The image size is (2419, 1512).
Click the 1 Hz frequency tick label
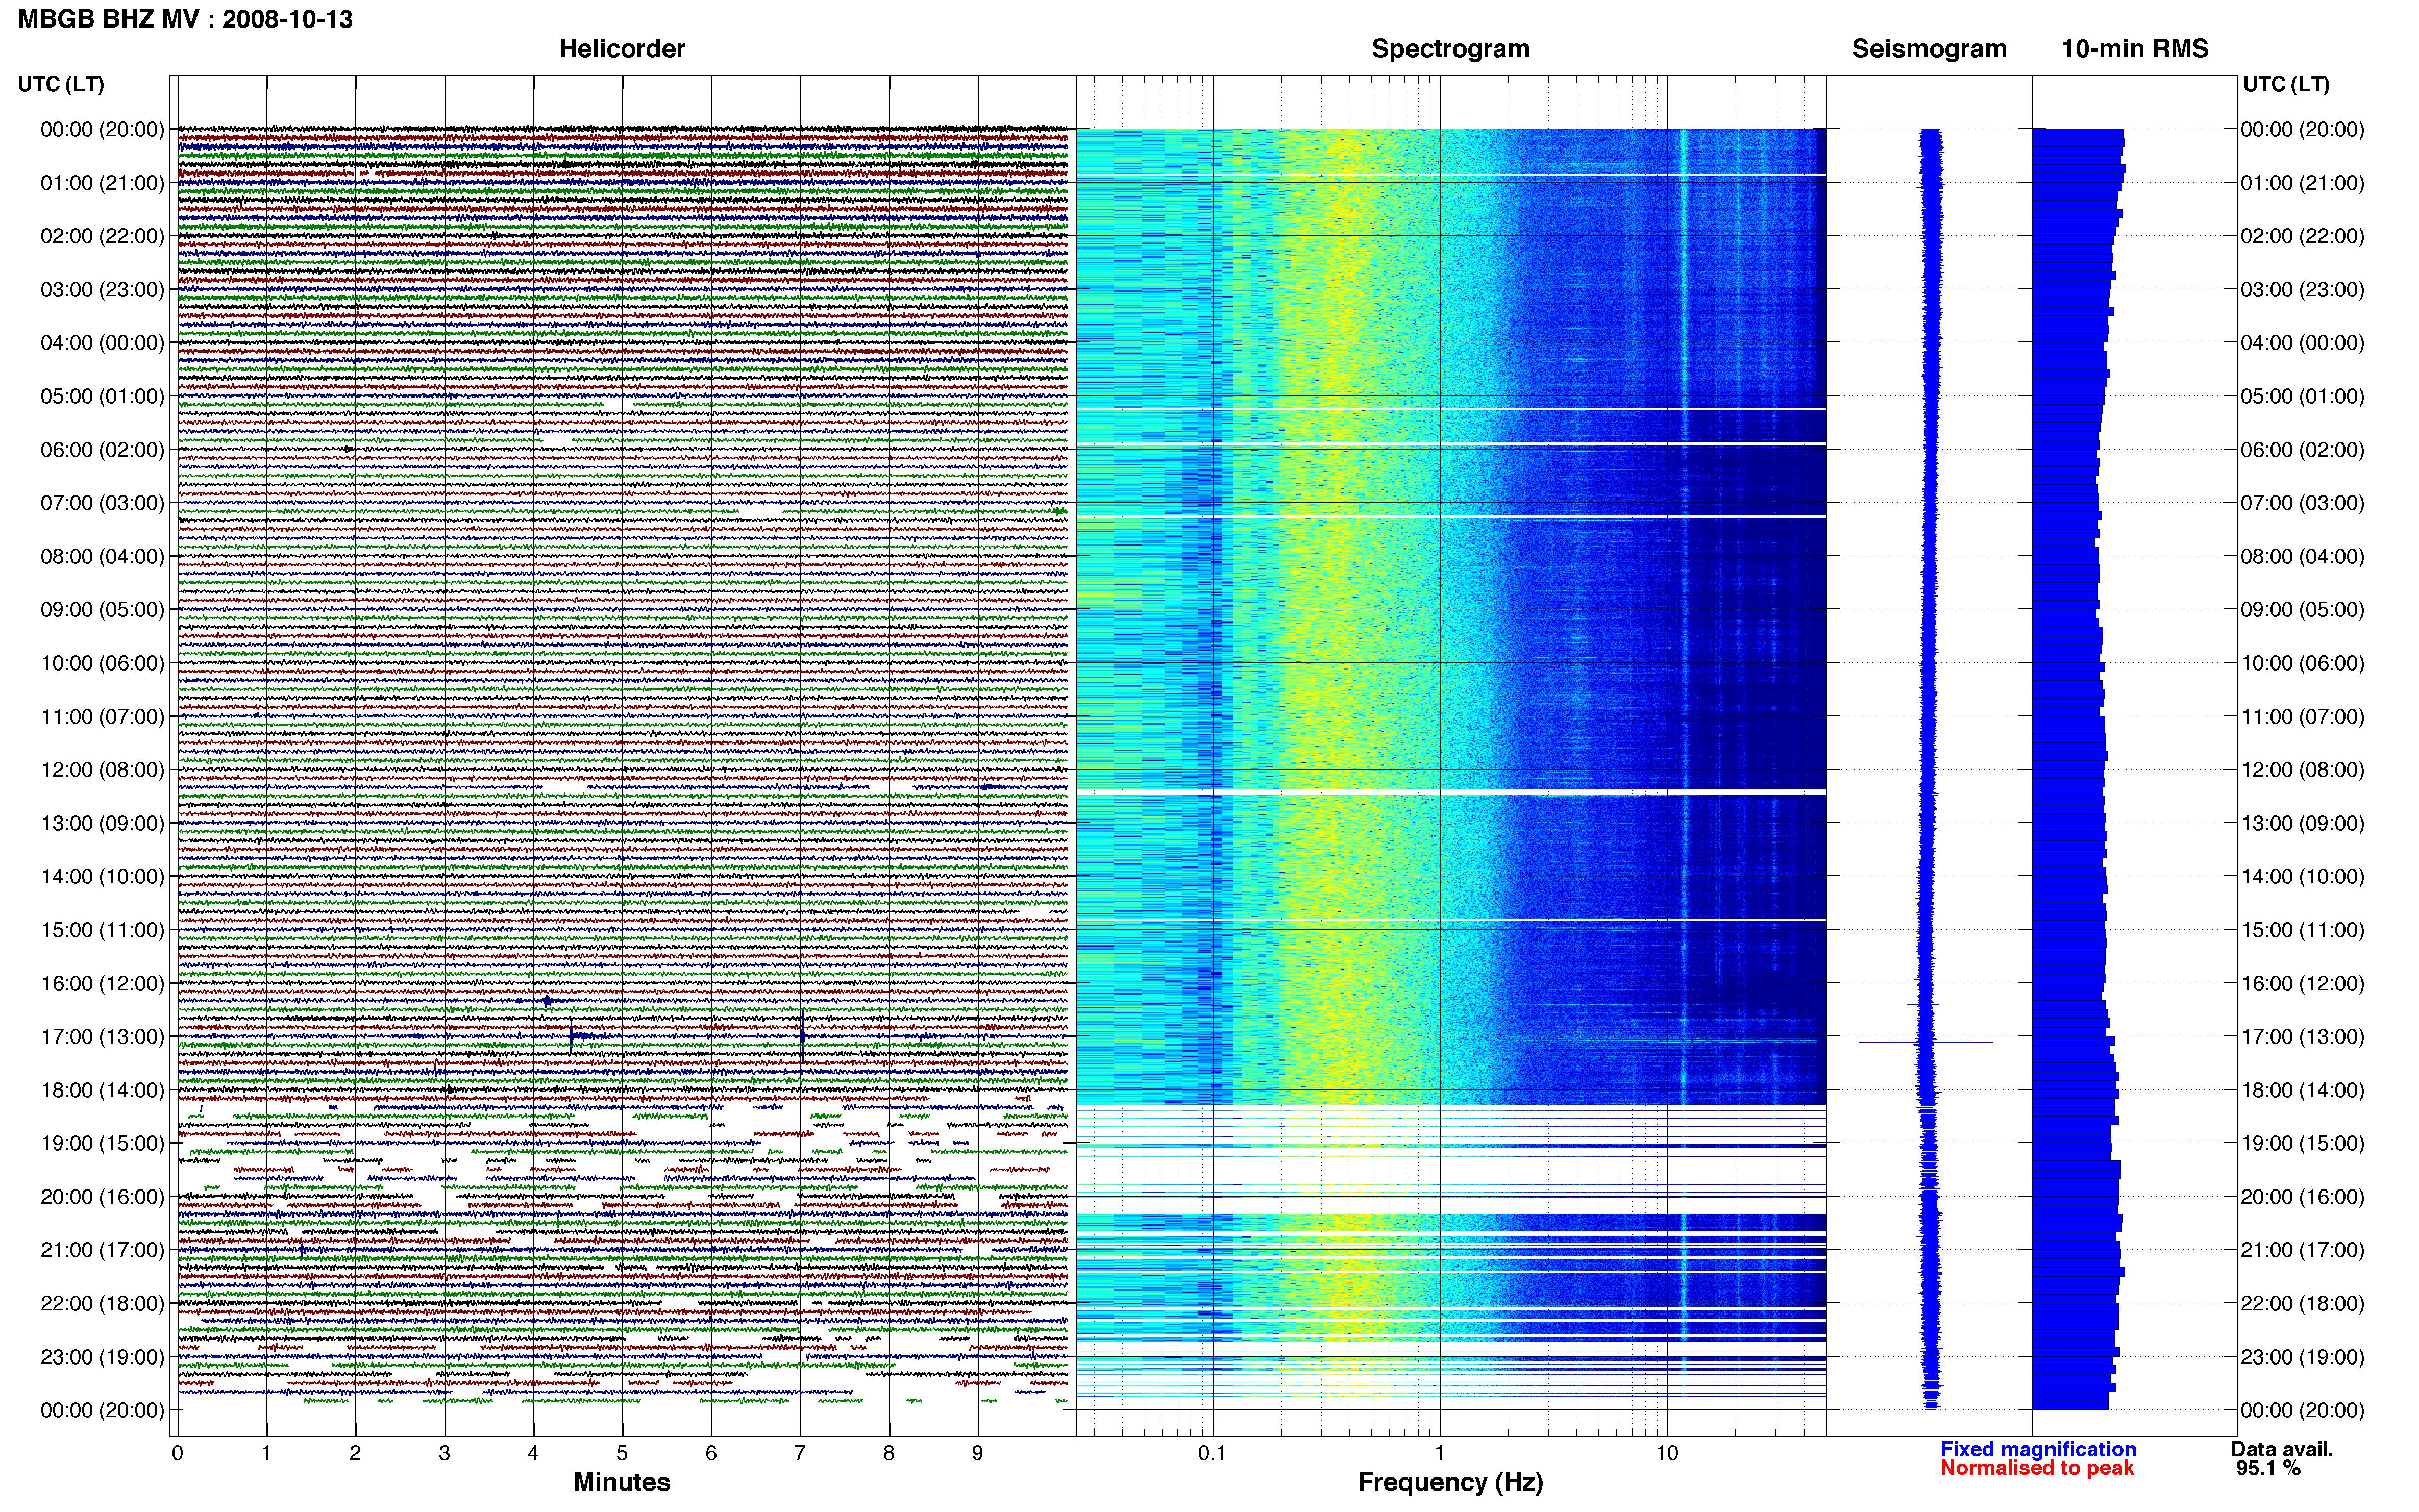(x=1439, y=1454)
